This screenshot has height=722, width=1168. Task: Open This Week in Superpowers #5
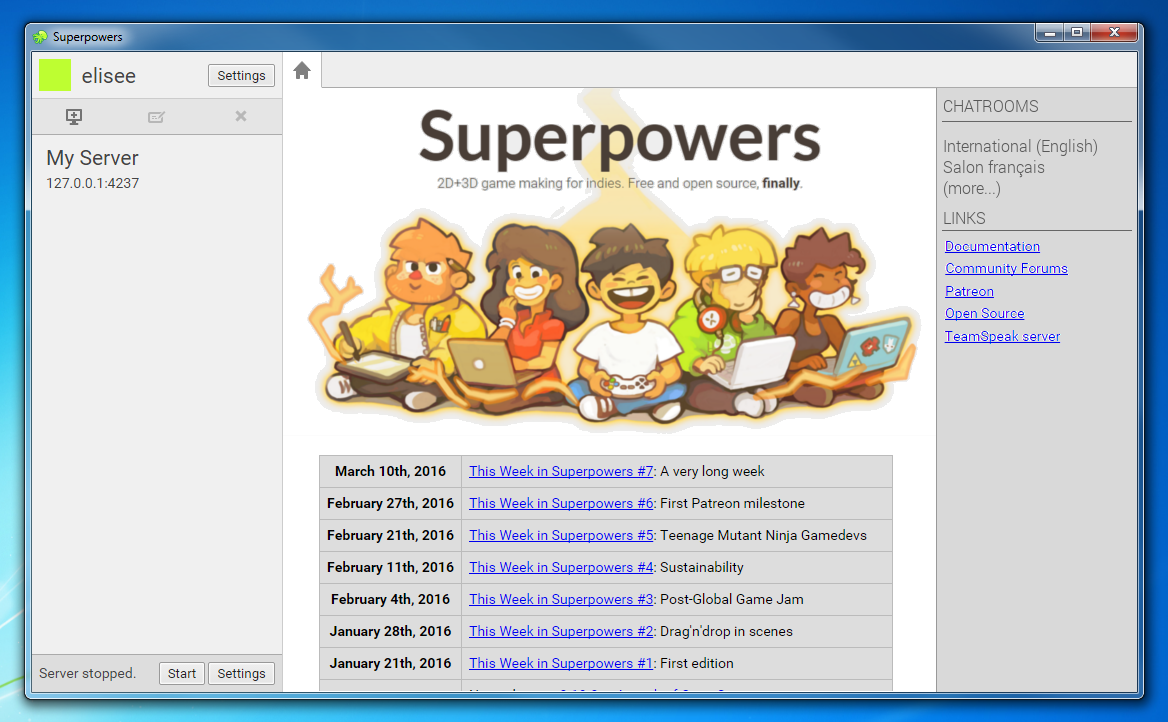pyautogui.click(x=561, y=536)
